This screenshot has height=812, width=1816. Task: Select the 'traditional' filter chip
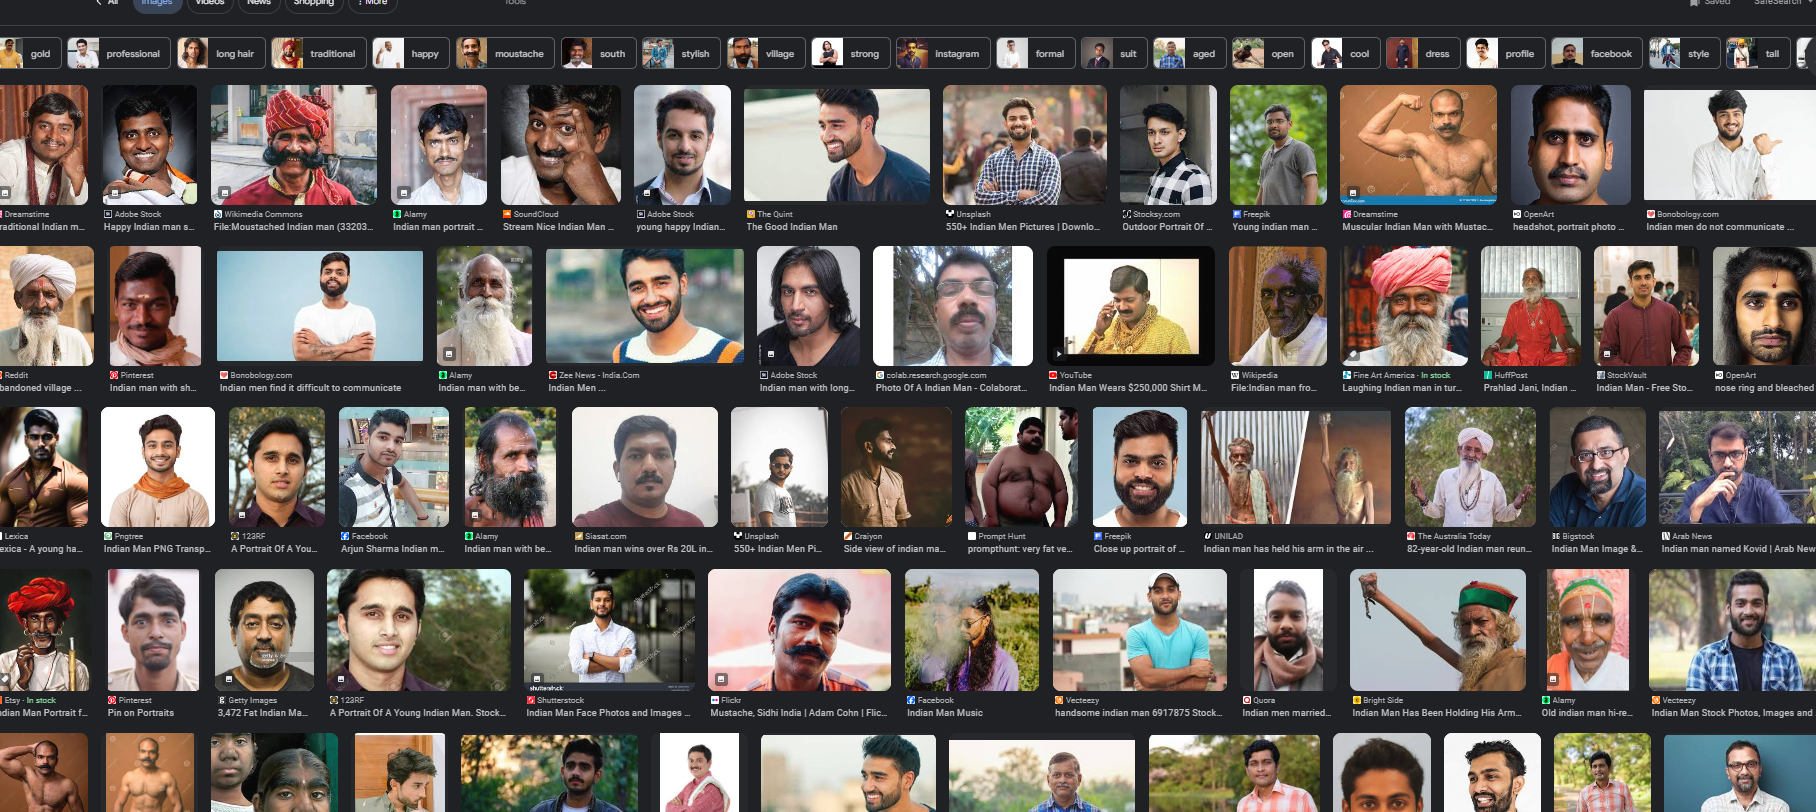point(318,54)
